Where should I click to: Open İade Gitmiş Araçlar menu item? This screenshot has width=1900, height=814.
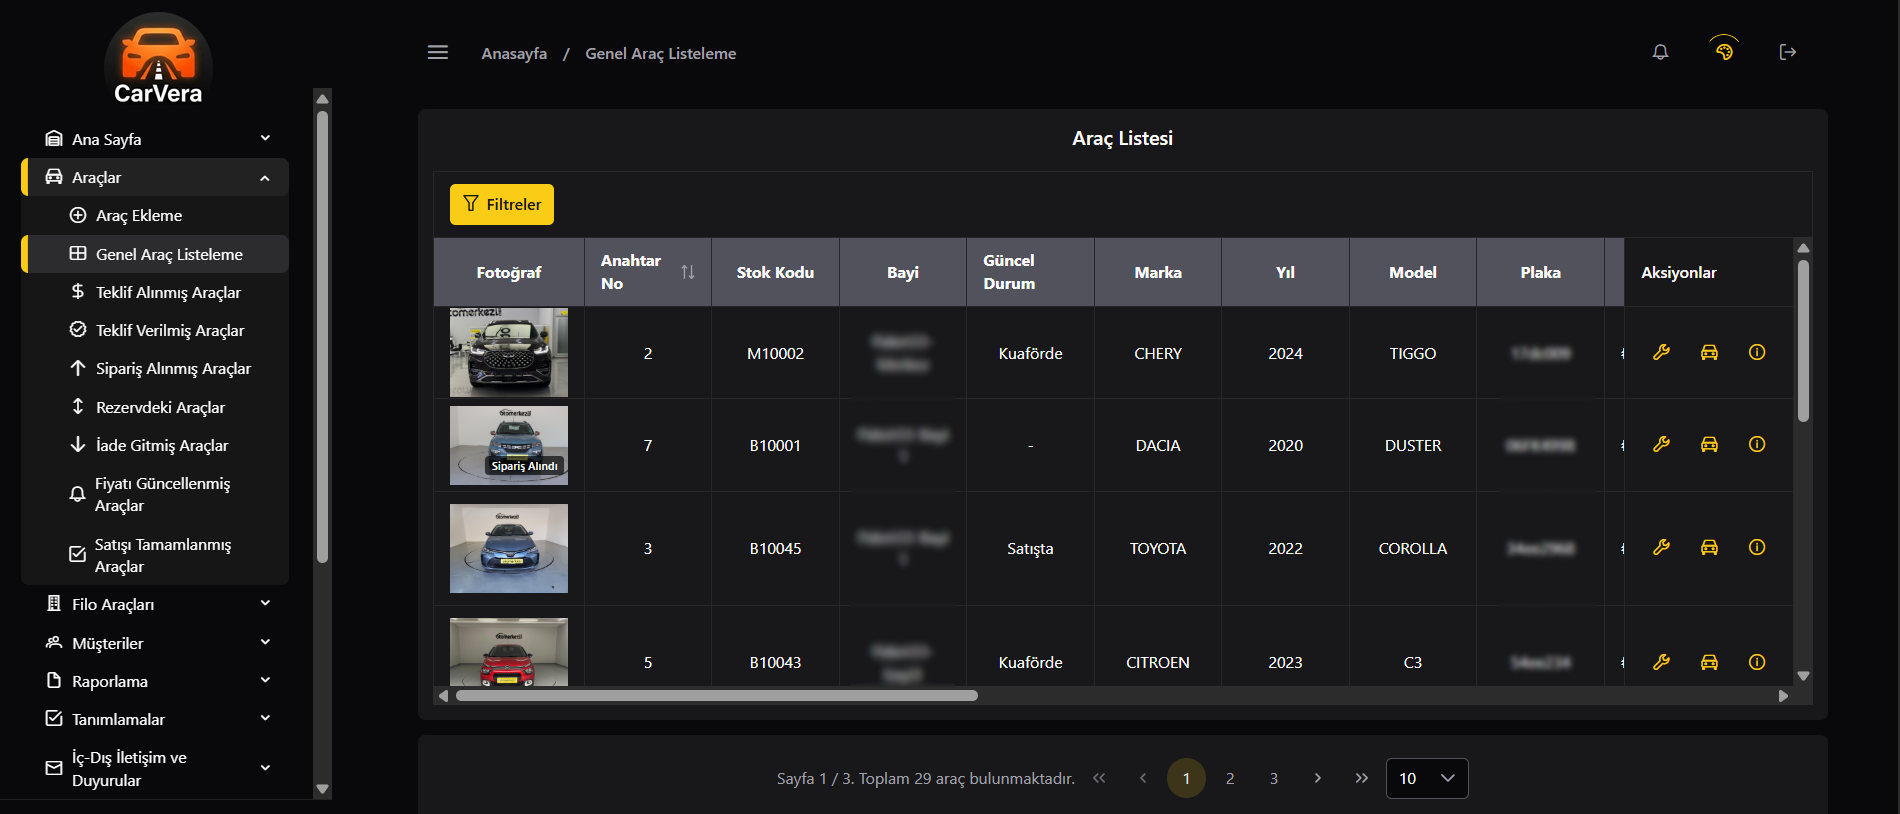[x=155, y=445]
